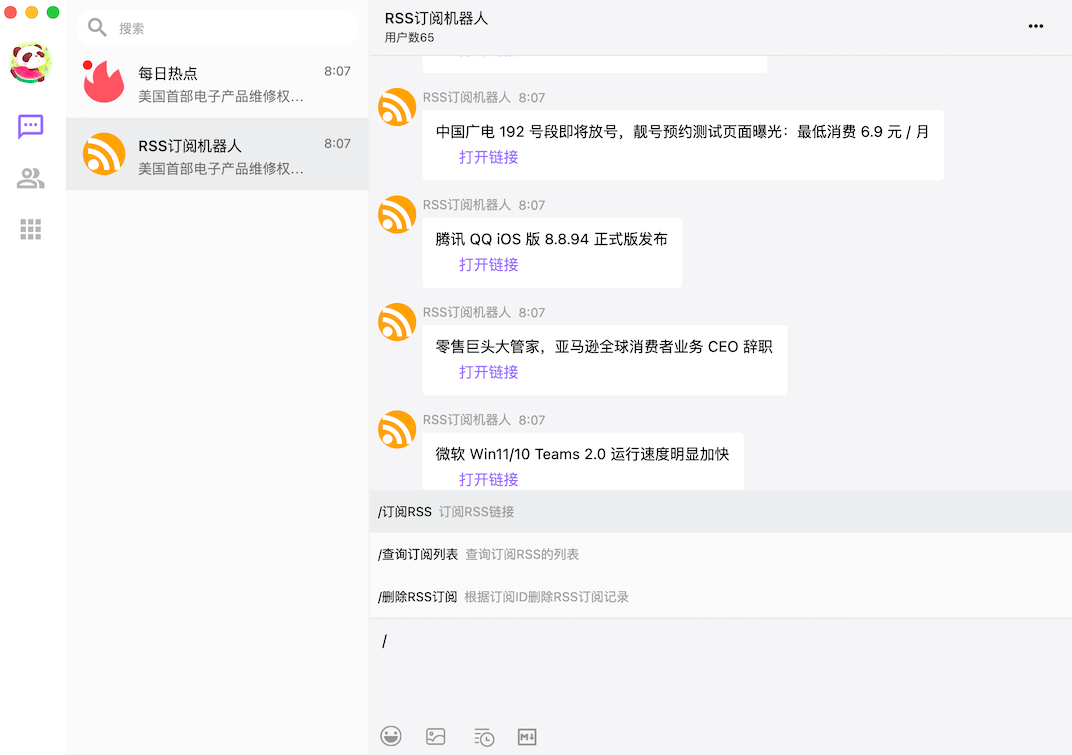Viewport: 1072px width, 755px height.
Task: Click the 用户数65 subtitle
Action: click(409, 38)
